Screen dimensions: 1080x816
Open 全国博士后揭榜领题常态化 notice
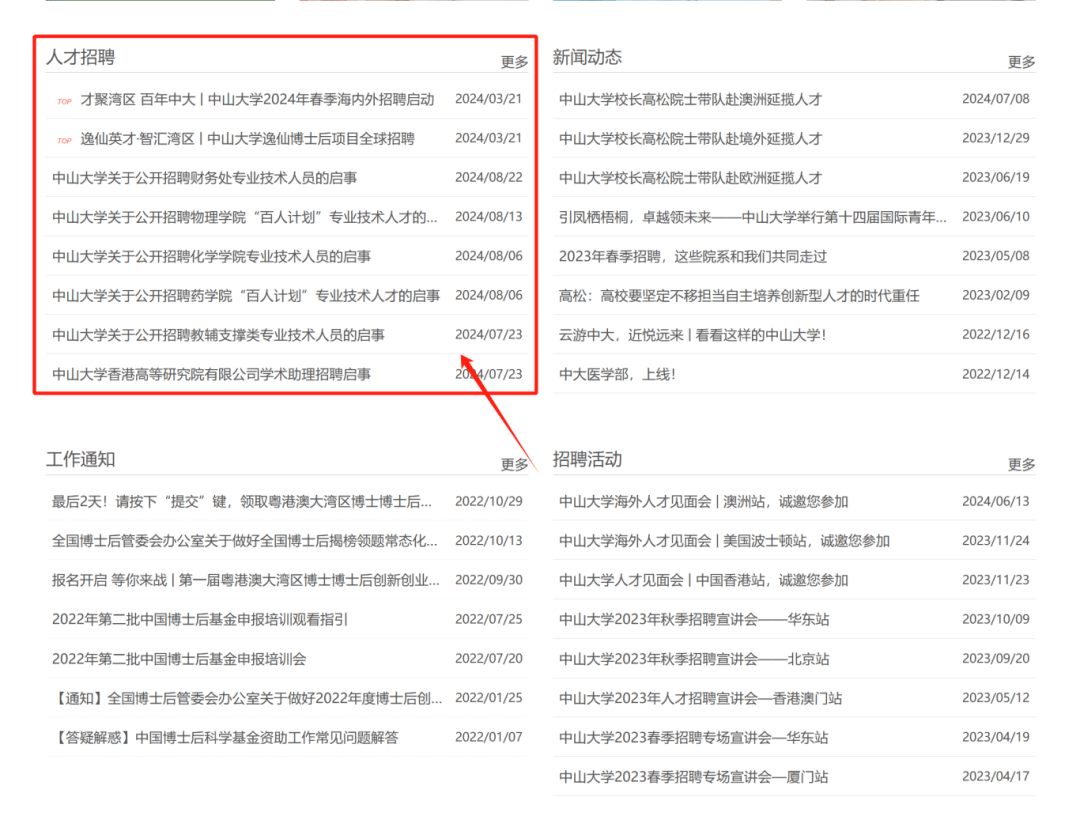[245, 541]
